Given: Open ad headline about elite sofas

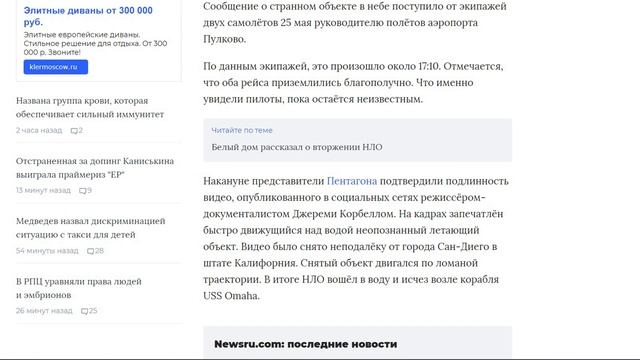Looking at the screenshot, I should [88, 16].
